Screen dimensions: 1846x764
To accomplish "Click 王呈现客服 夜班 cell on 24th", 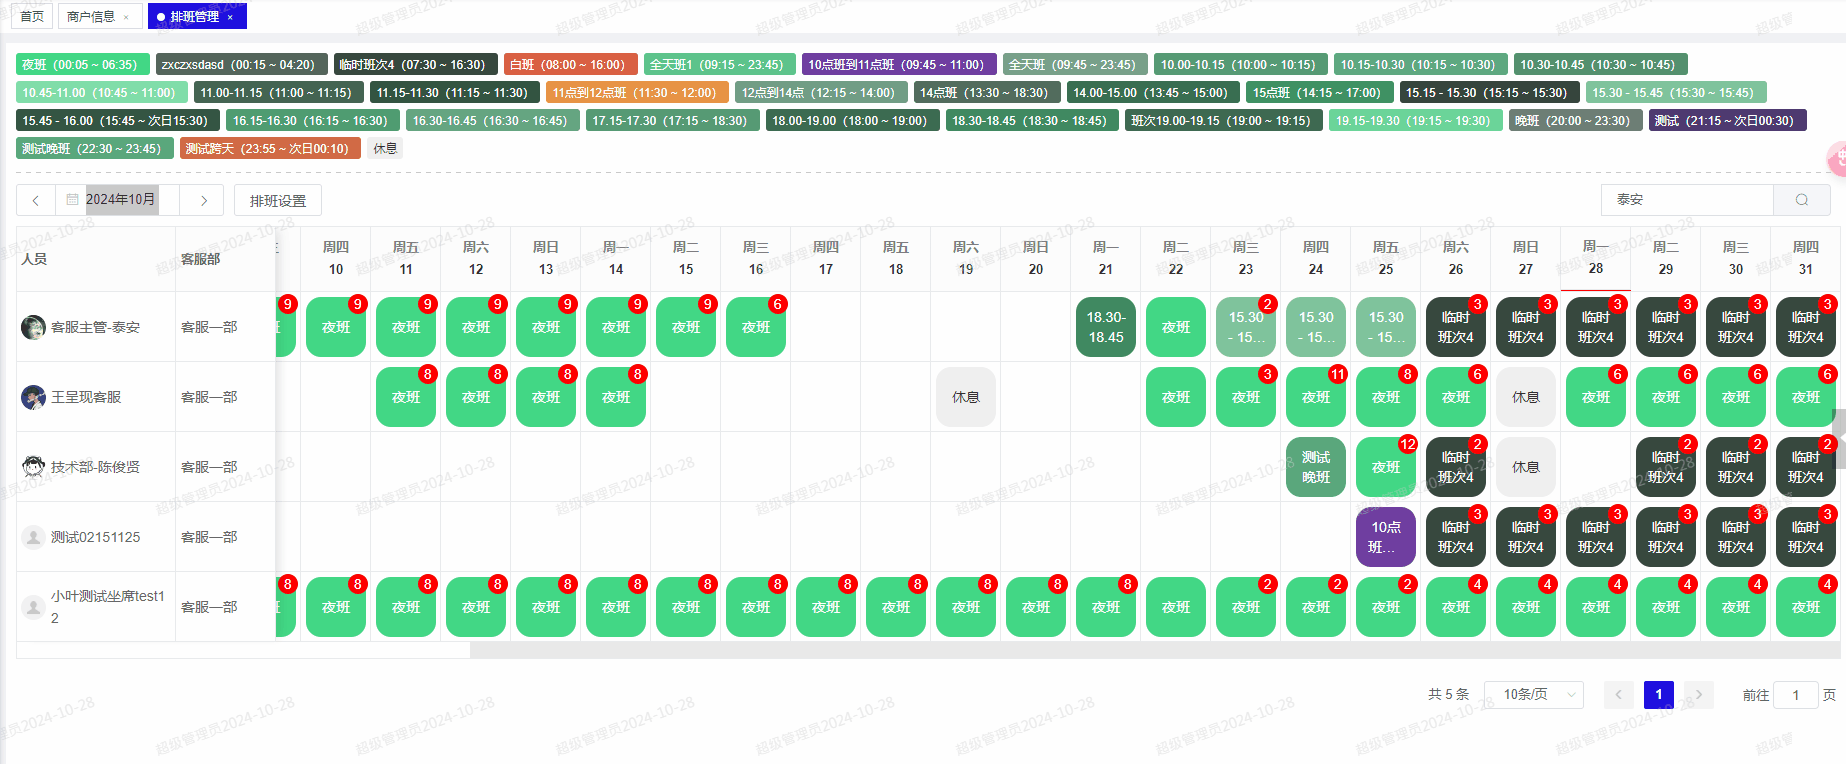I will point(1316,397).
